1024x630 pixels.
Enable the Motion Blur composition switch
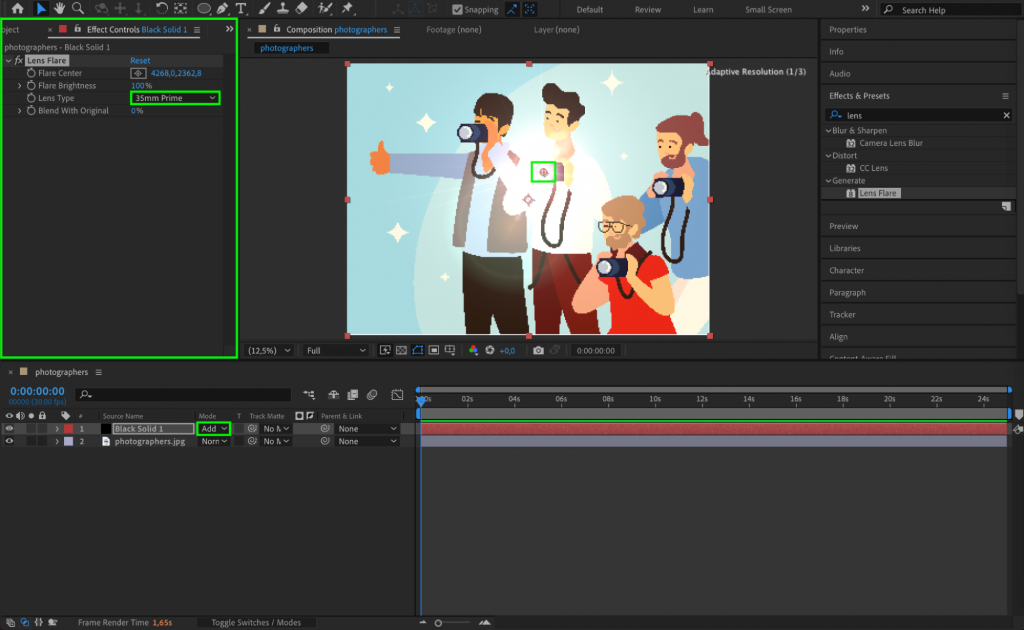[372, 394]
